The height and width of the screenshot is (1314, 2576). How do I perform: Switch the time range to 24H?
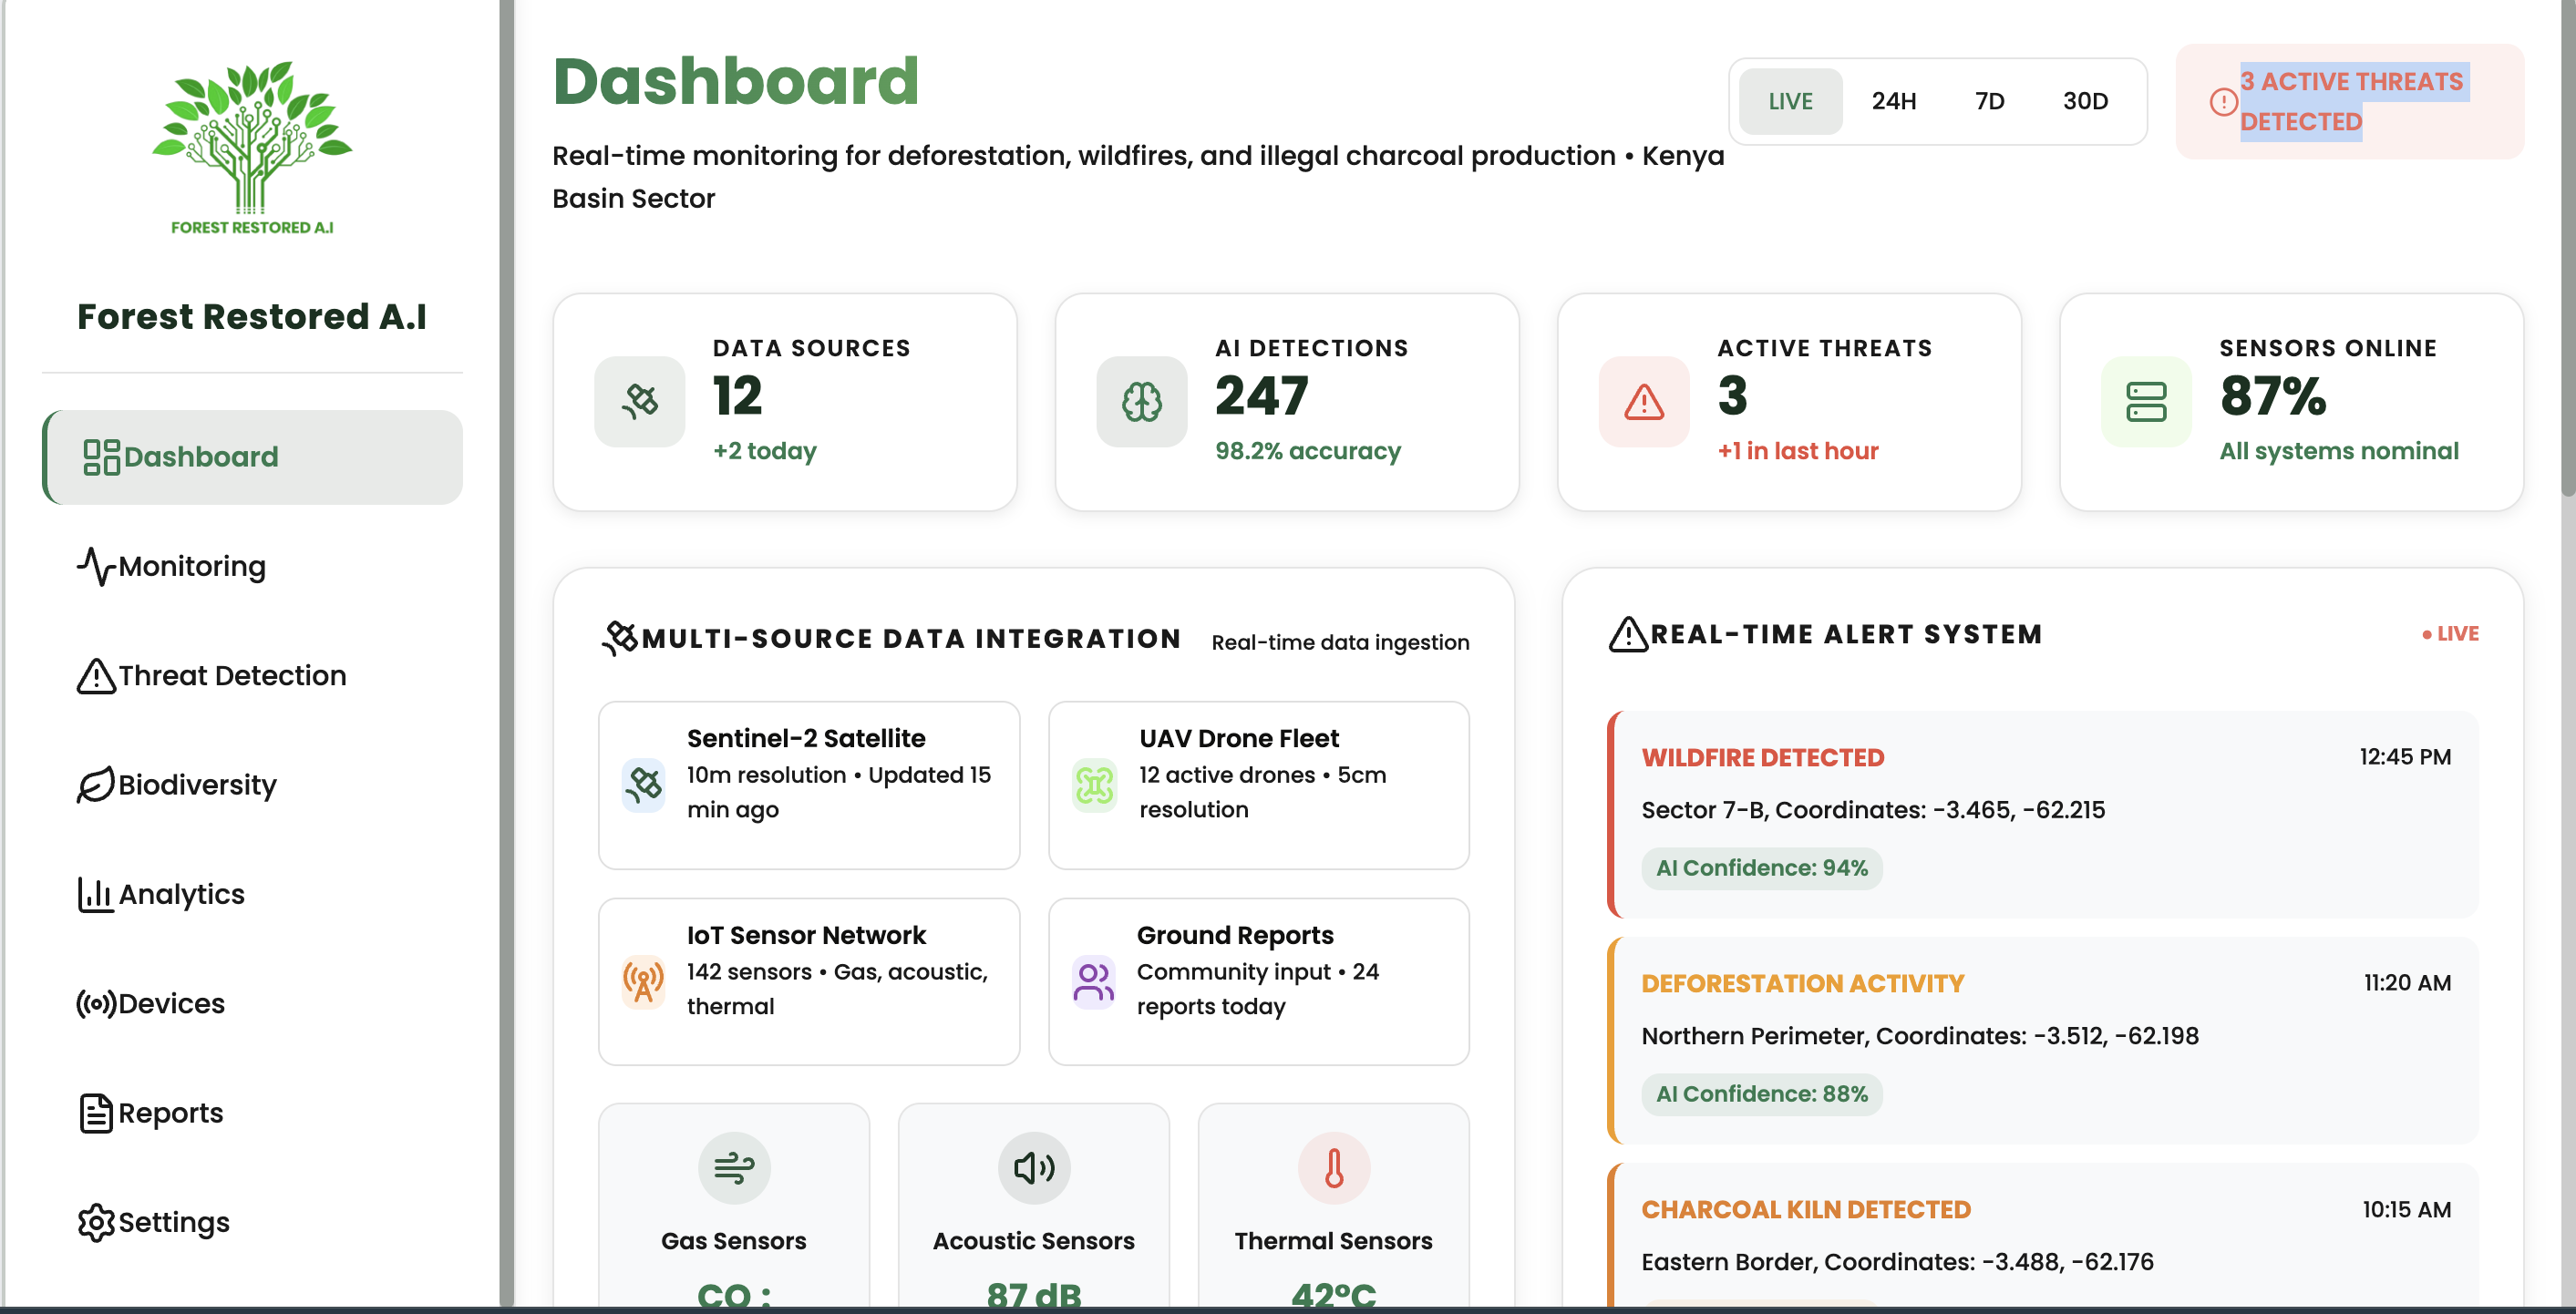pyautogui.click(x=1893, y=101)
